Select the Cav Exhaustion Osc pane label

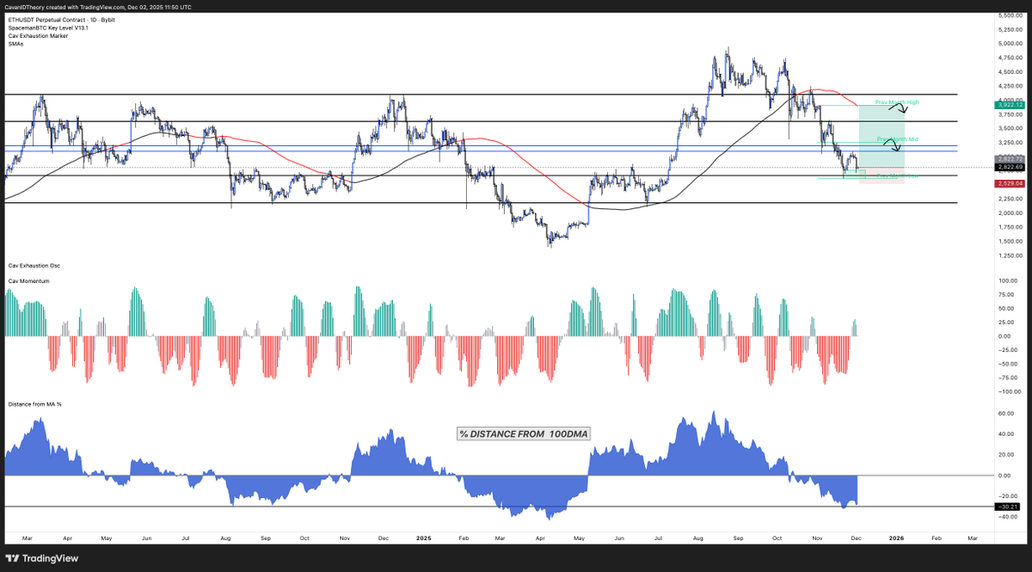click(x=34, y=265)
